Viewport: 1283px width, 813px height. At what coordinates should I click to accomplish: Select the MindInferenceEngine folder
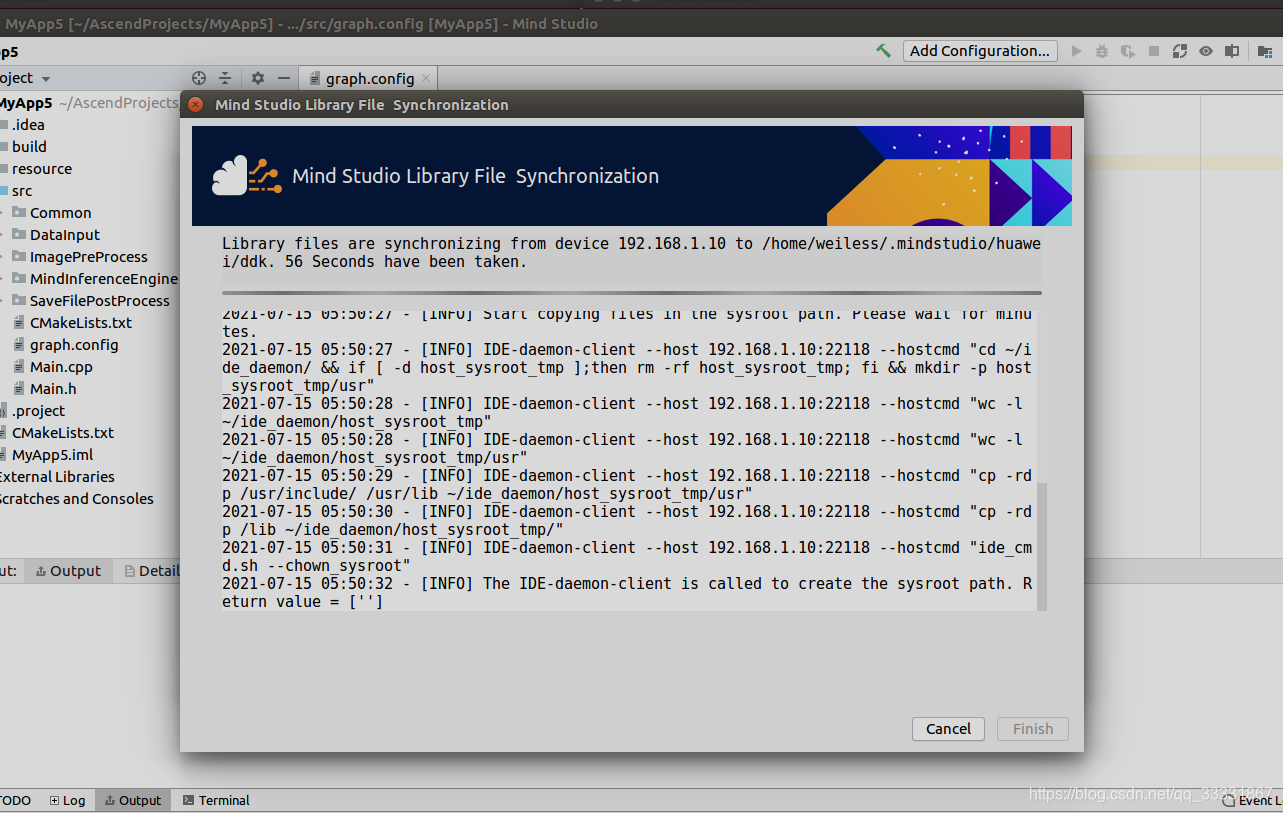pyautogui.click(x=103, y=279)
